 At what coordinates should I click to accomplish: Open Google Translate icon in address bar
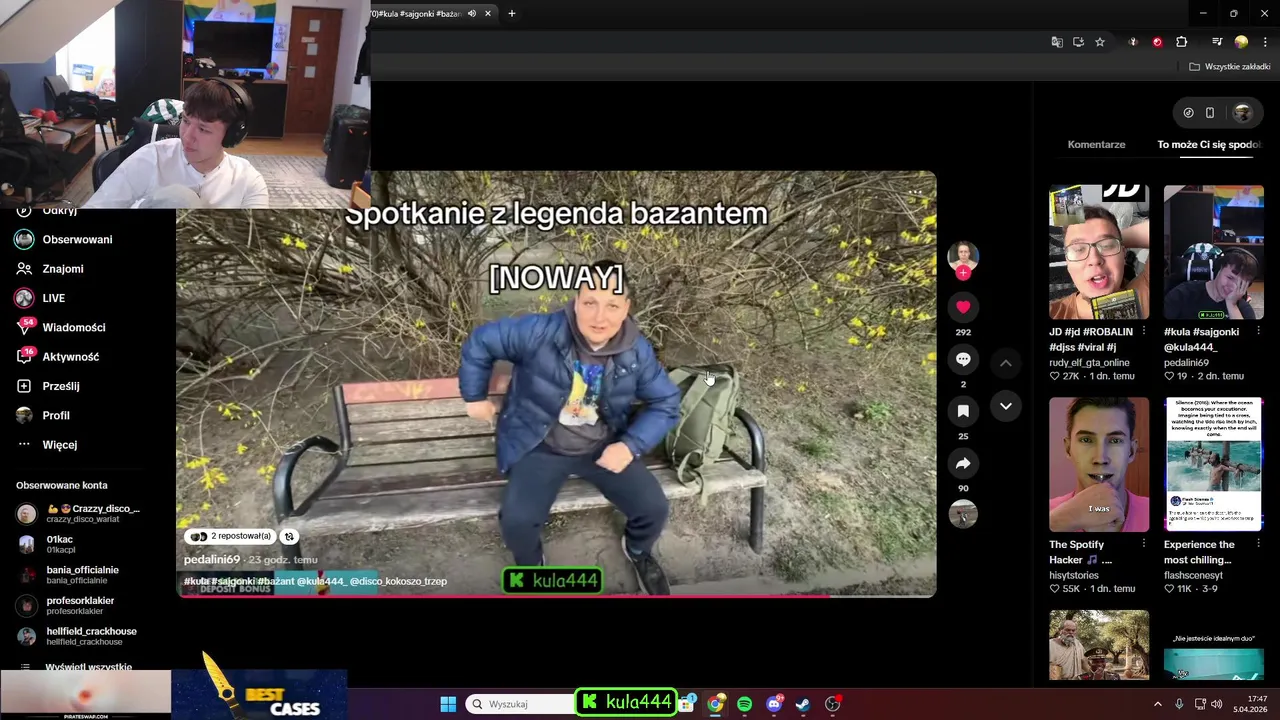click(1057, 42)
